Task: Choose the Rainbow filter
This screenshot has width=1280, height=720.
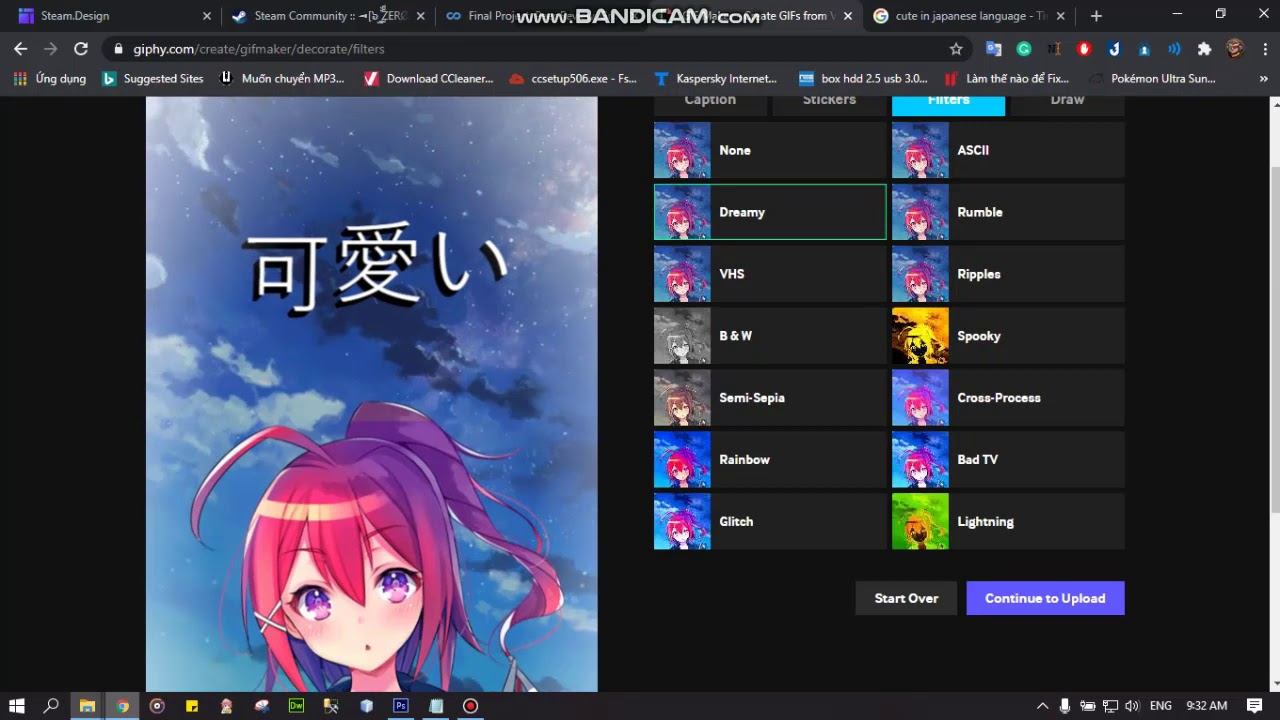Action: 770,460
